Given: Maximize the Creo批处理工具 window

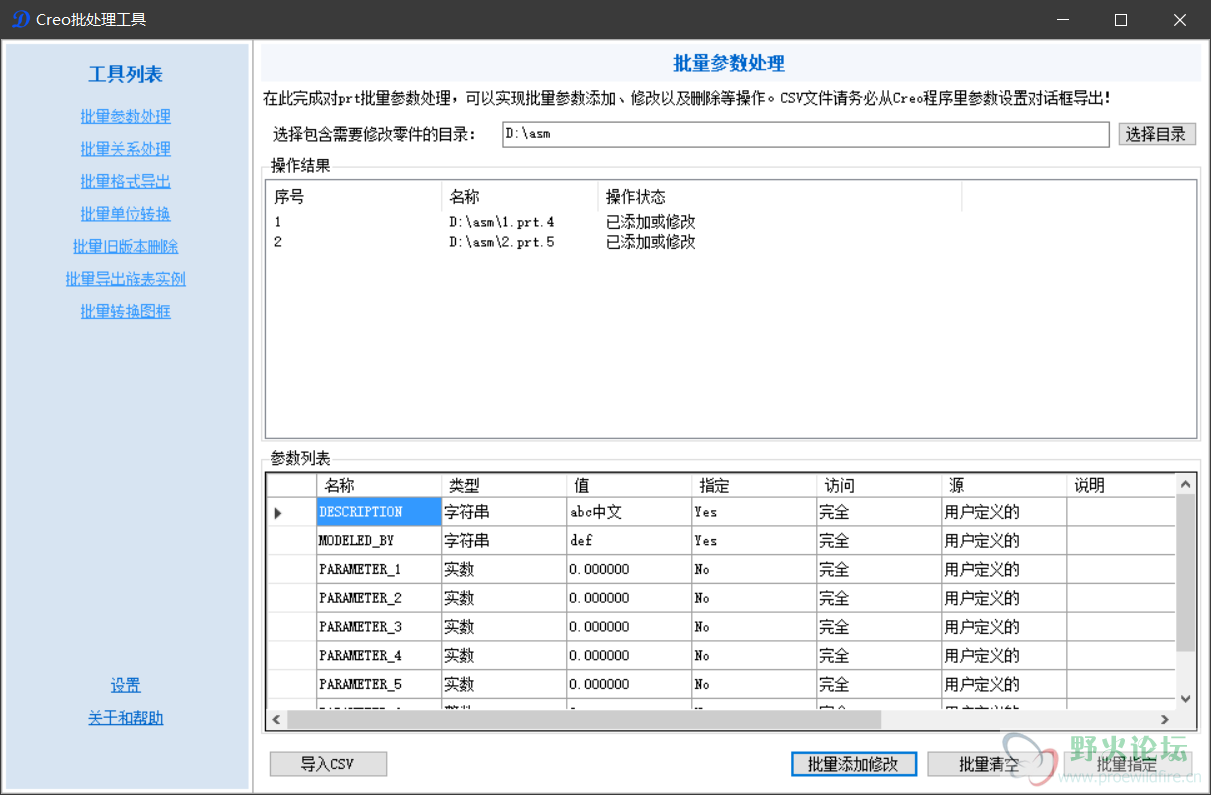Looking at the screenshot, I should (x=1121, y=20).
